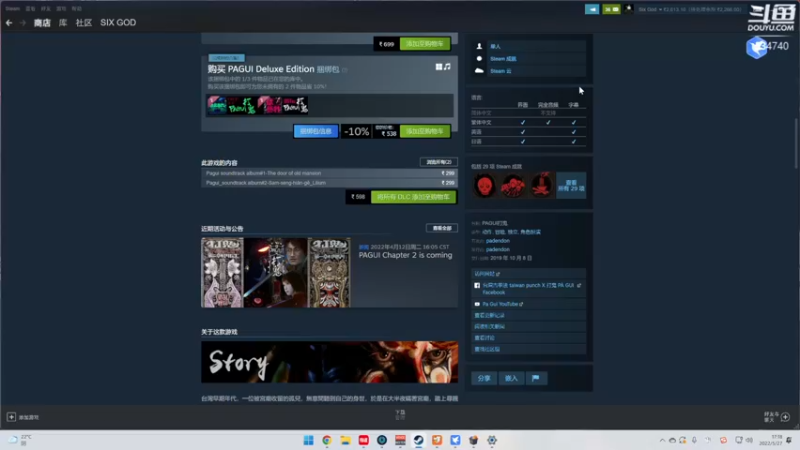Click the Story banner image
Screen dimensions: 800x450
pos(330,362)
